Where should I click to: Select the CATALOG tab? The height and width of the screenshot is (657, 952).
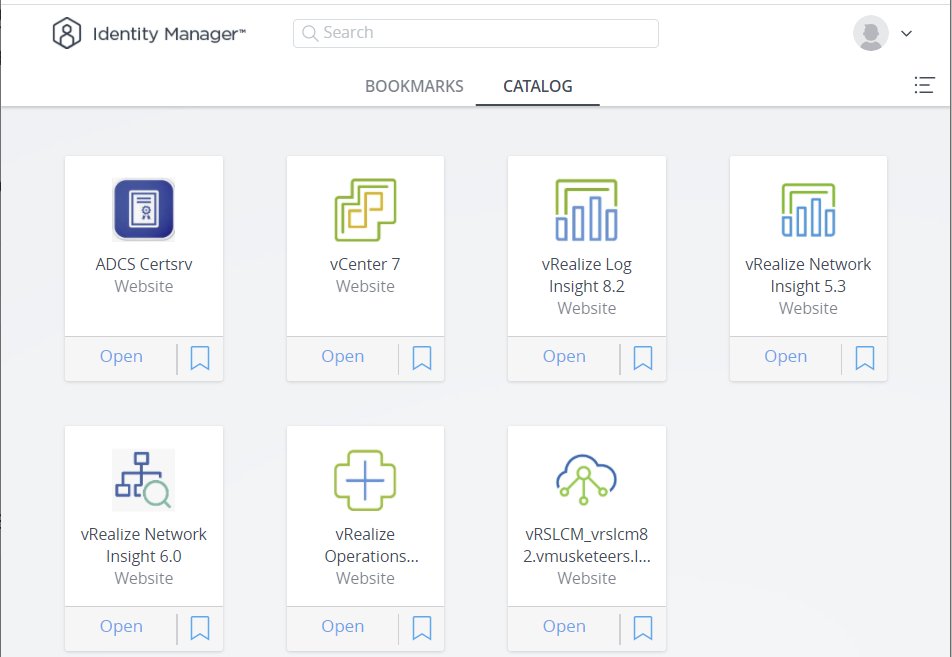[x=538, y=86]
